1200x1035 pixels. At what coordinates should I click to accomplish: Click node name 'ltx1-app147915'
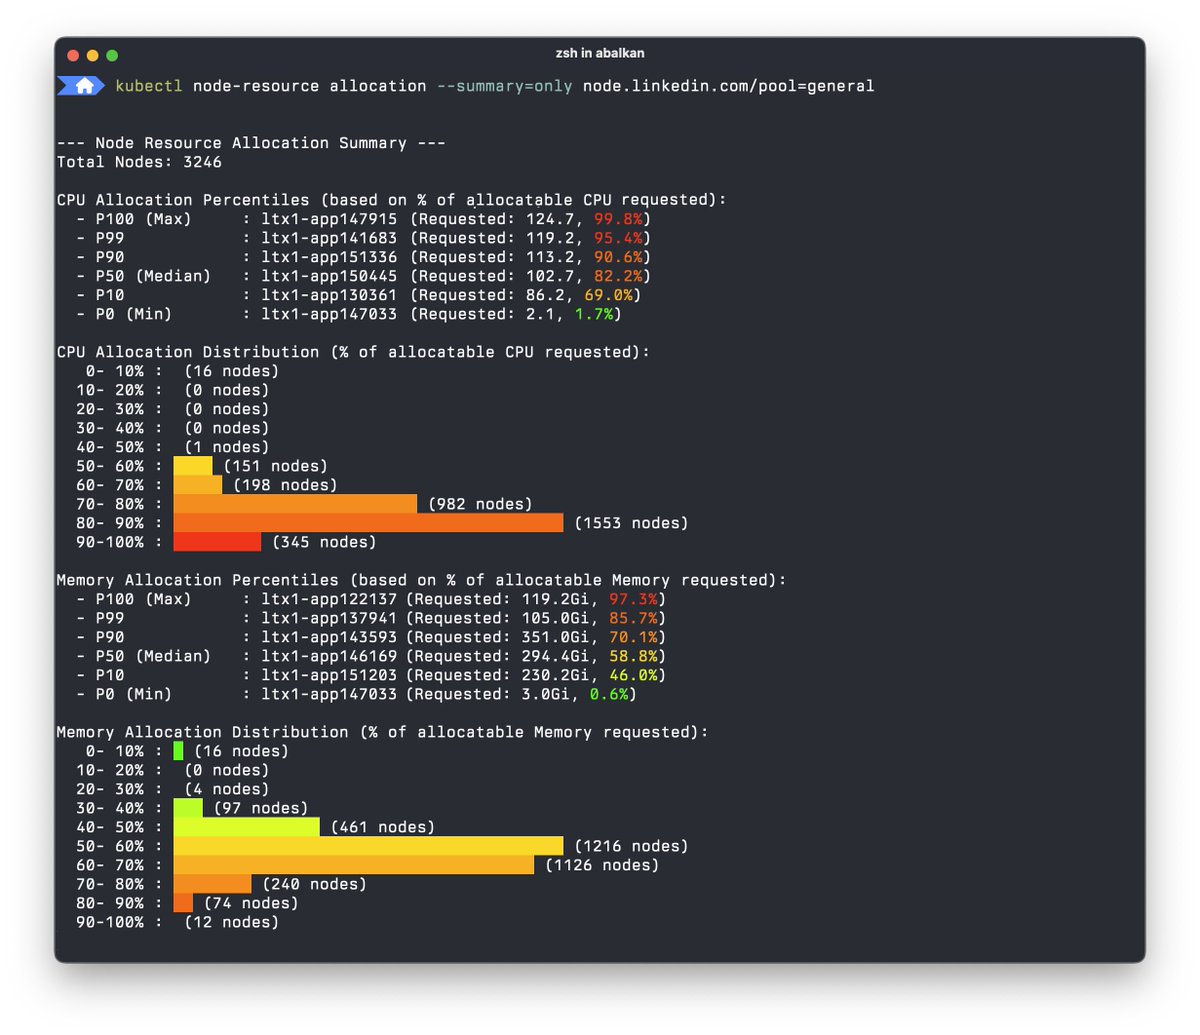pos(329,219)
